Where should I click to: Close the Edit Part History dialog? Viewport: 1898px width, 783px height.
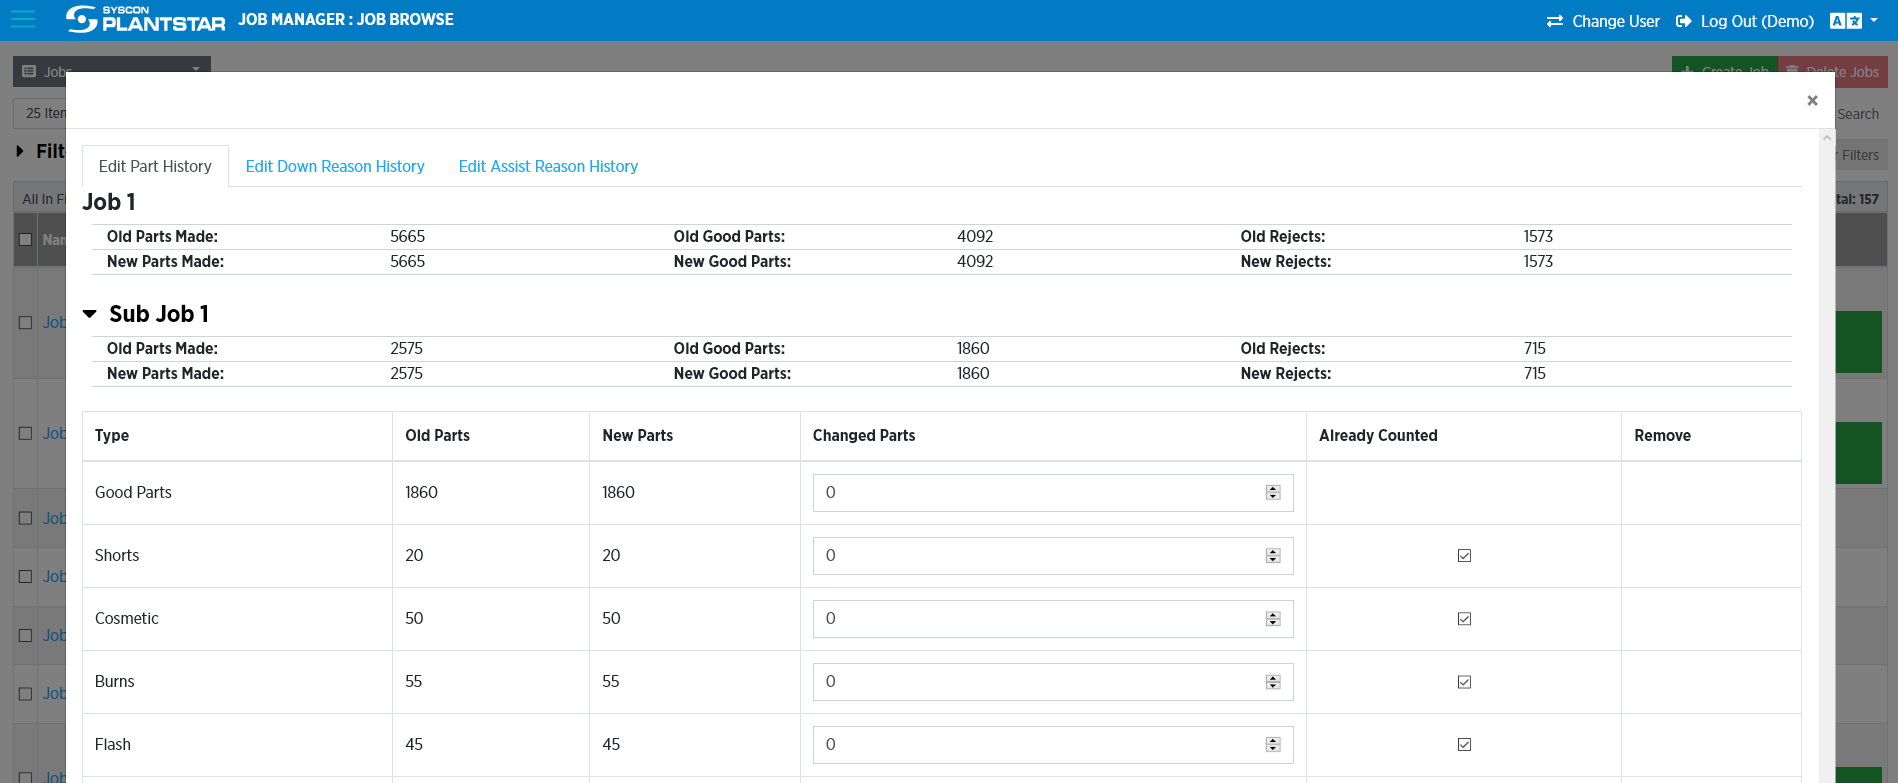[1812, 100]
